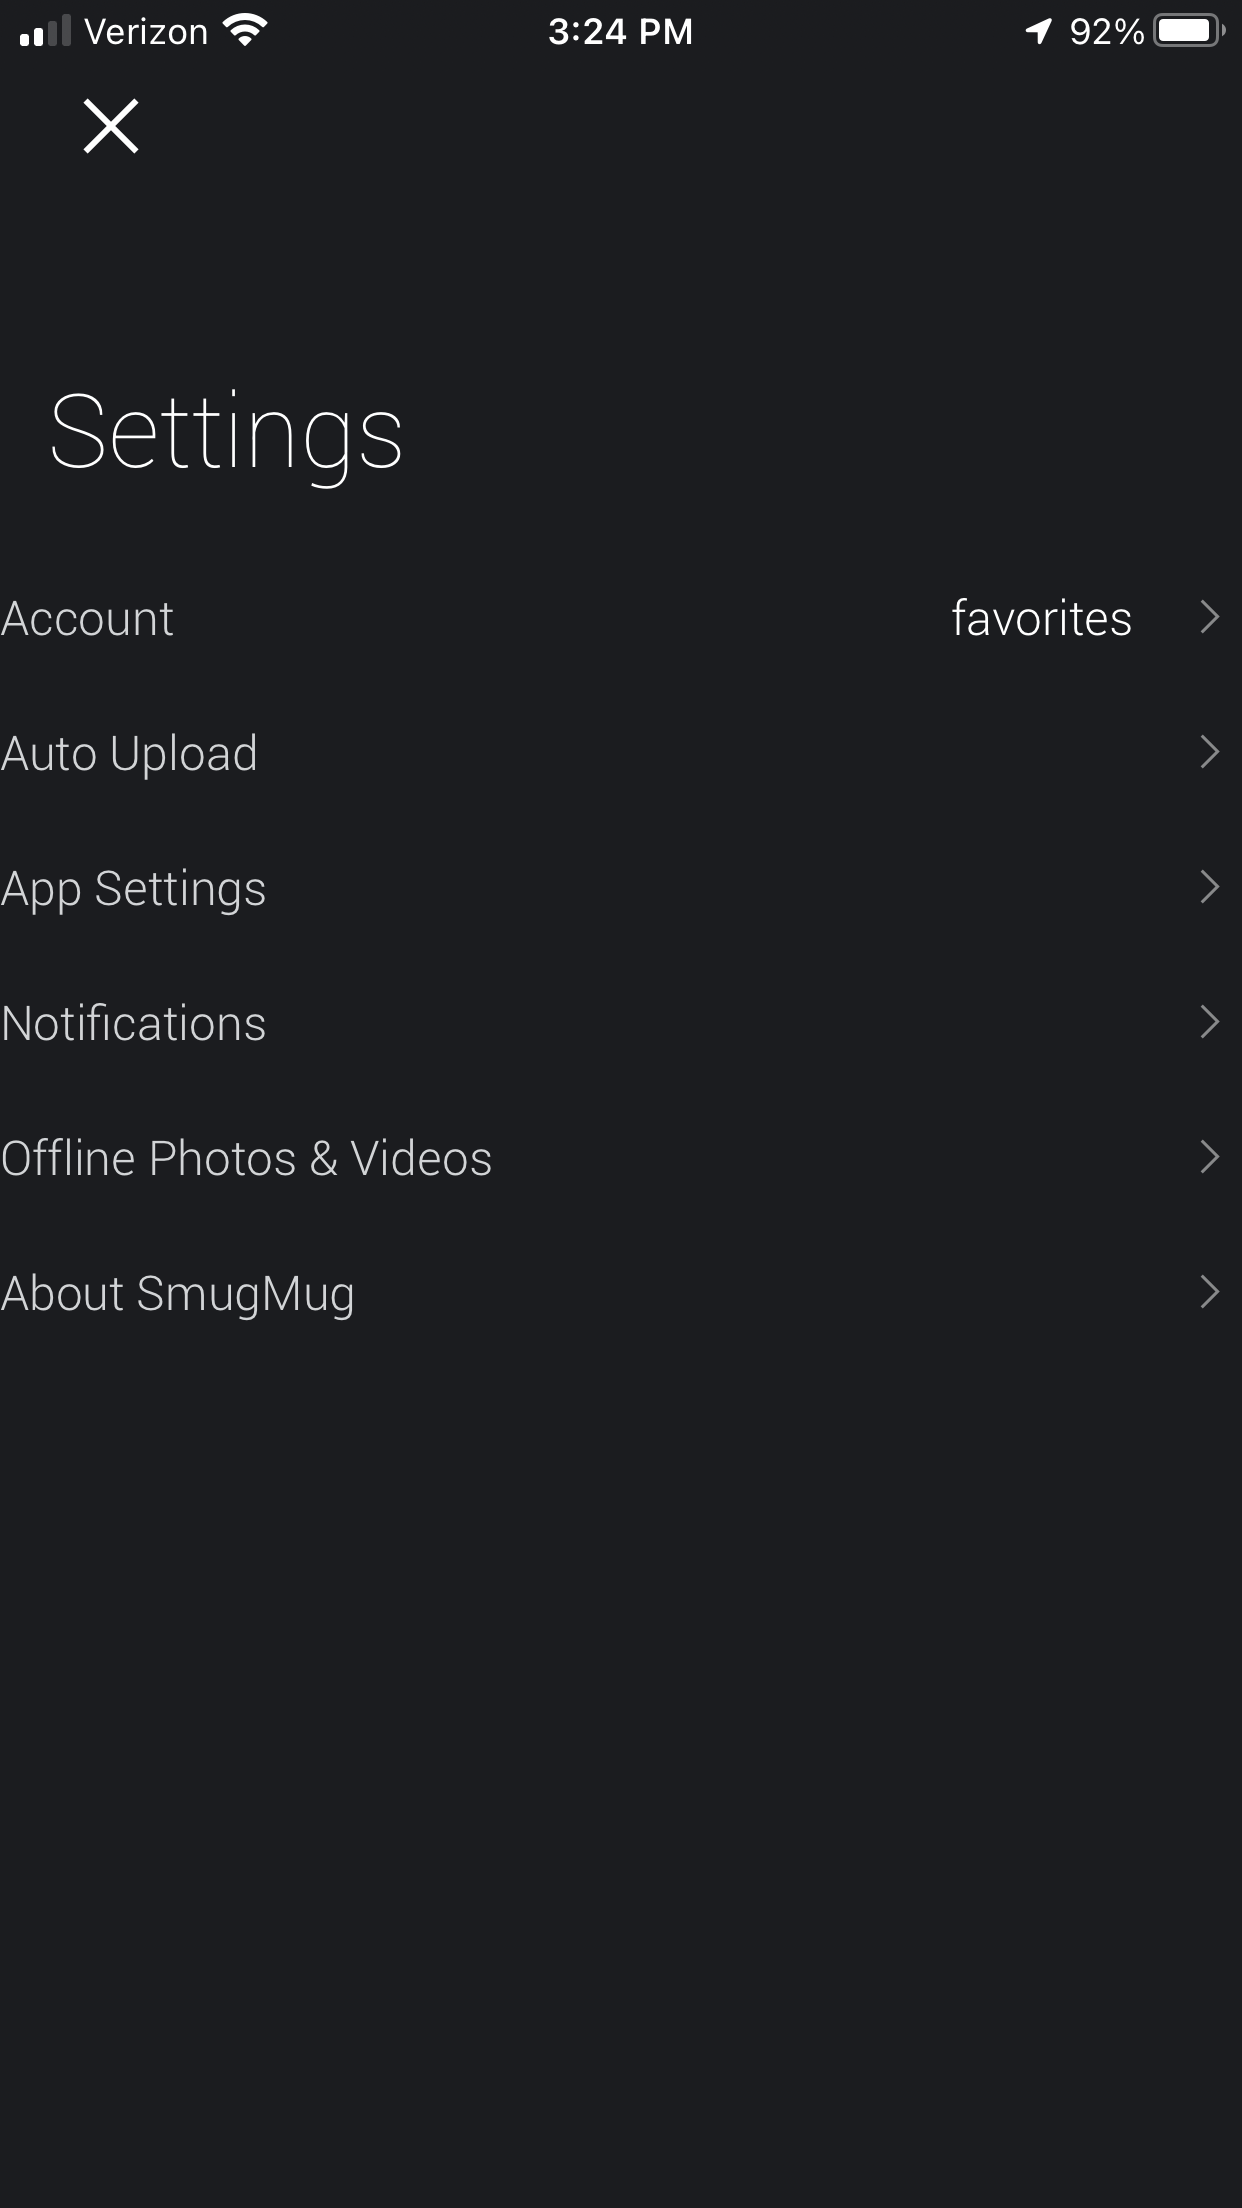View the About SmugMug page
The width and height of the screenshot is (1242, 2208).
(178, 1293)
